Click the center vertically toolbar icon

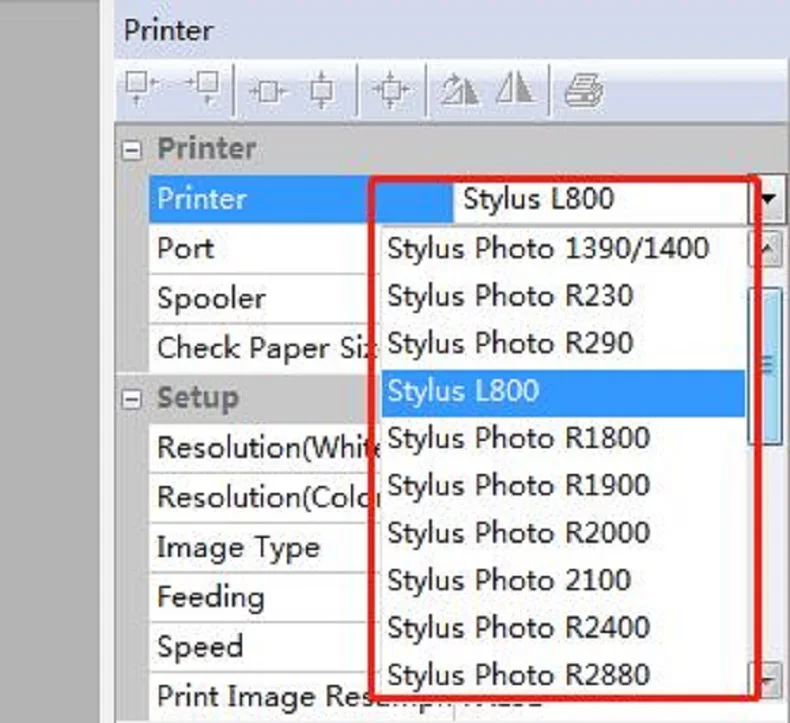coord(321,91)
